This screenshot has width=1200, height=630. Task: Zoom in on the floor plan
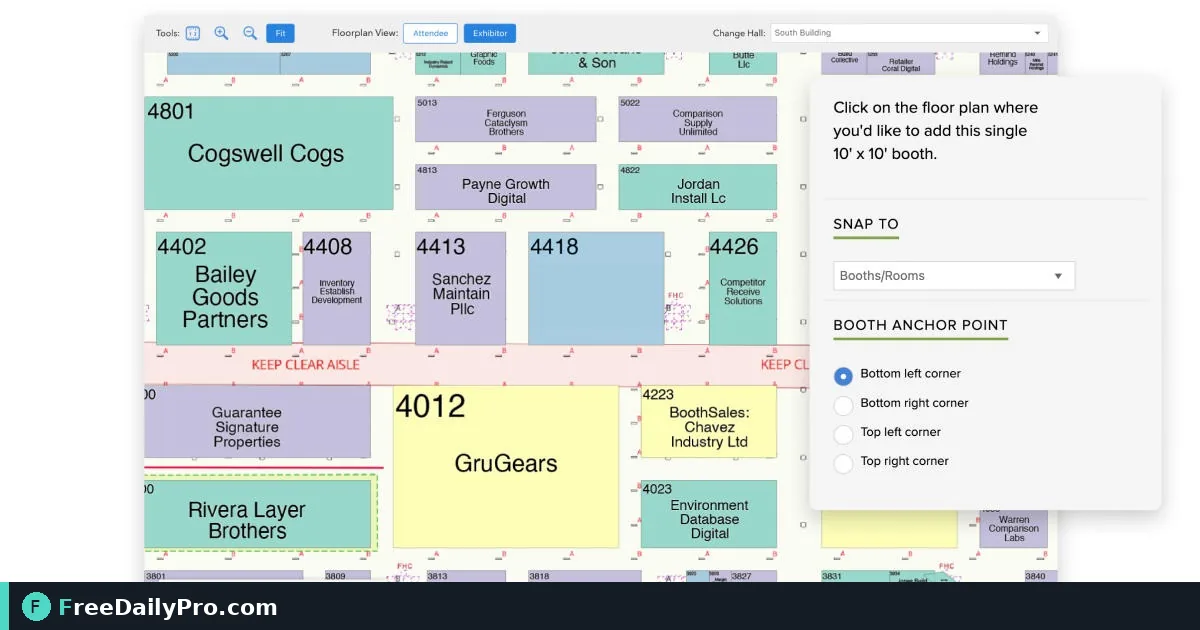coord(221,33)
